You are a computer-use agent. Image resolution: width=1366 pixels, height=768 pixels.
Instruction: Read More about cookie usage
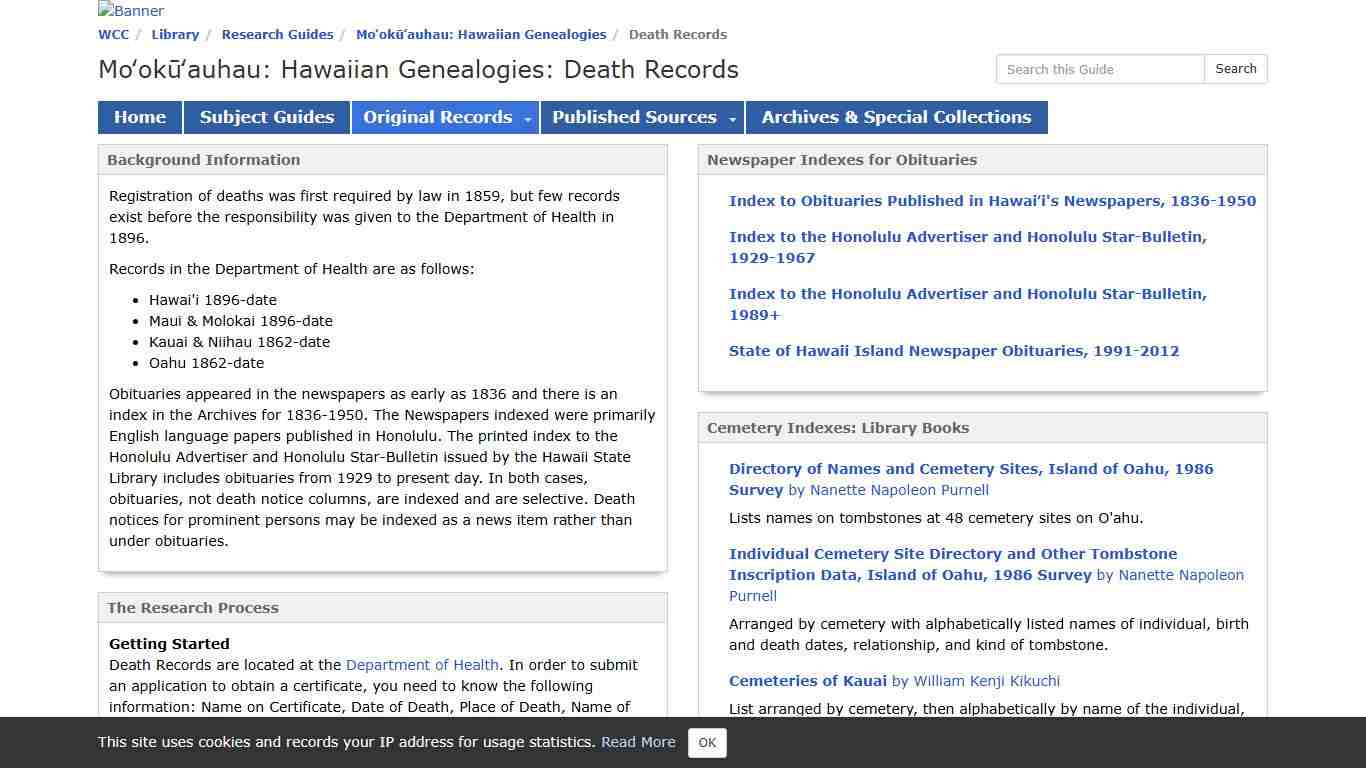pos(638,742)
